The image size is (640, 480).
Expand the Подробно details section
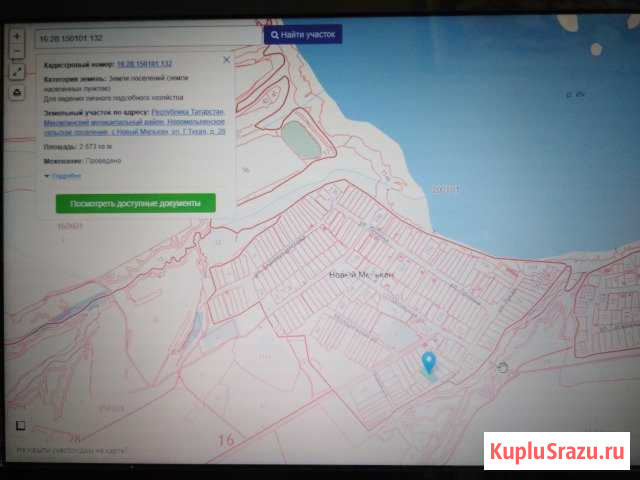click(64, 175)
